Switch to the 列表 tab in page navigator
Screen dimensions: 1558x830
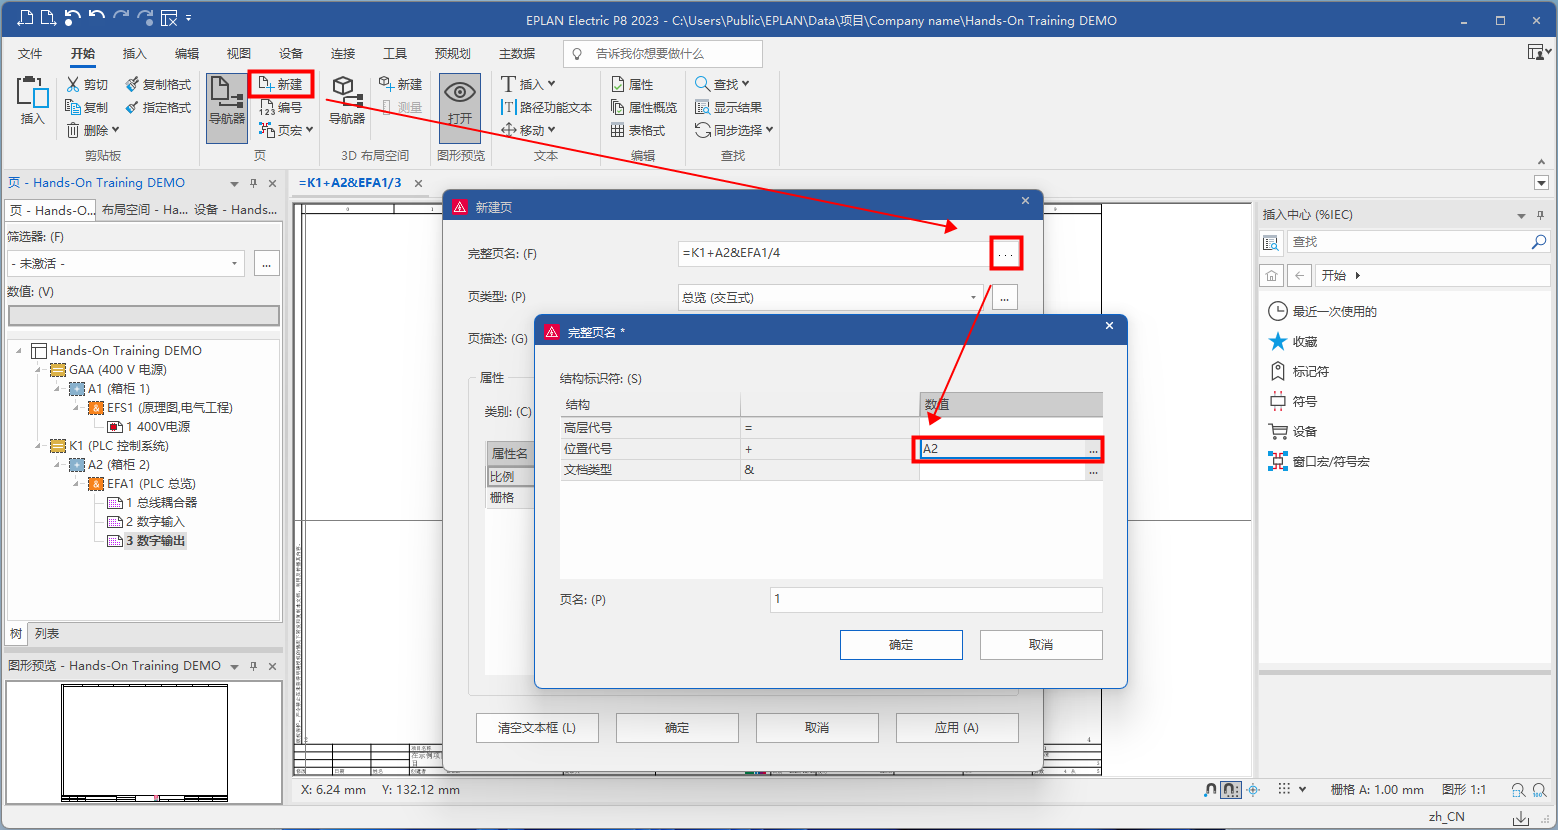[x=47, y=634]
